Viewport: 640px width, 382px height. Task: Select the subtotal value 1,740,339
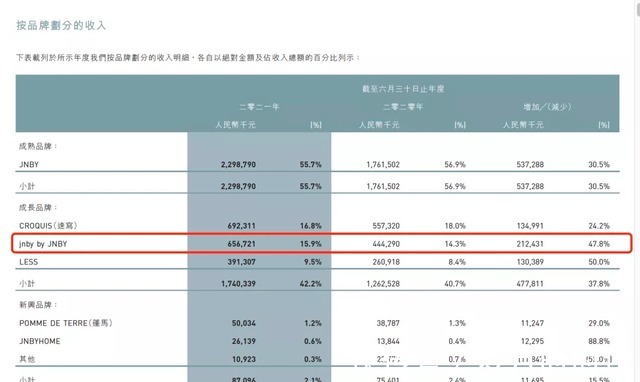(x=238, y=284)
